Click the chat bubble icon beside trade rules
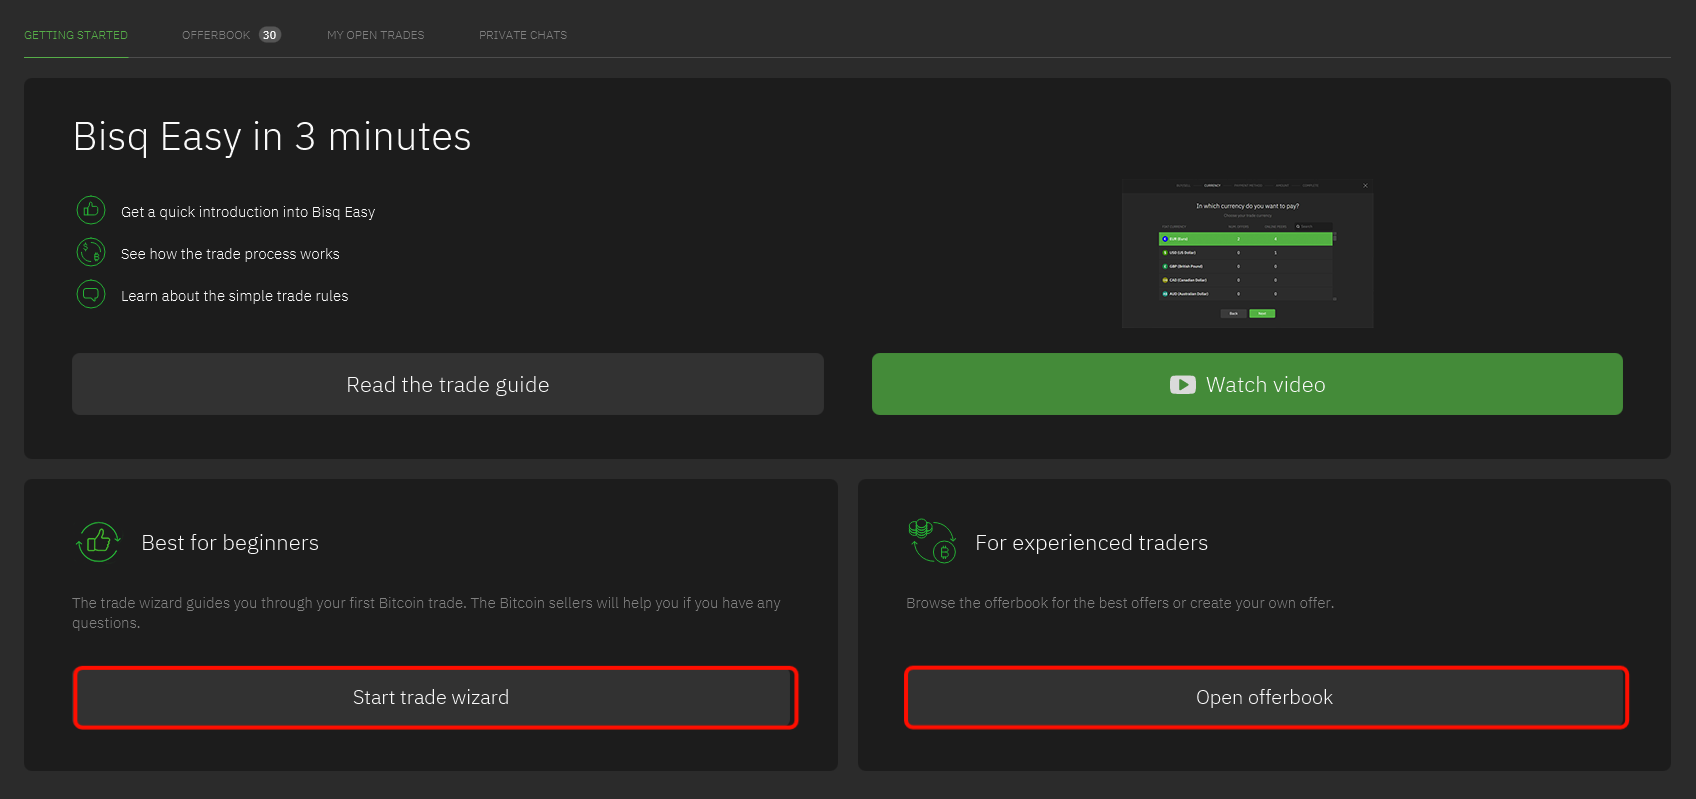1696x799 pixels. tap(91, 294)
